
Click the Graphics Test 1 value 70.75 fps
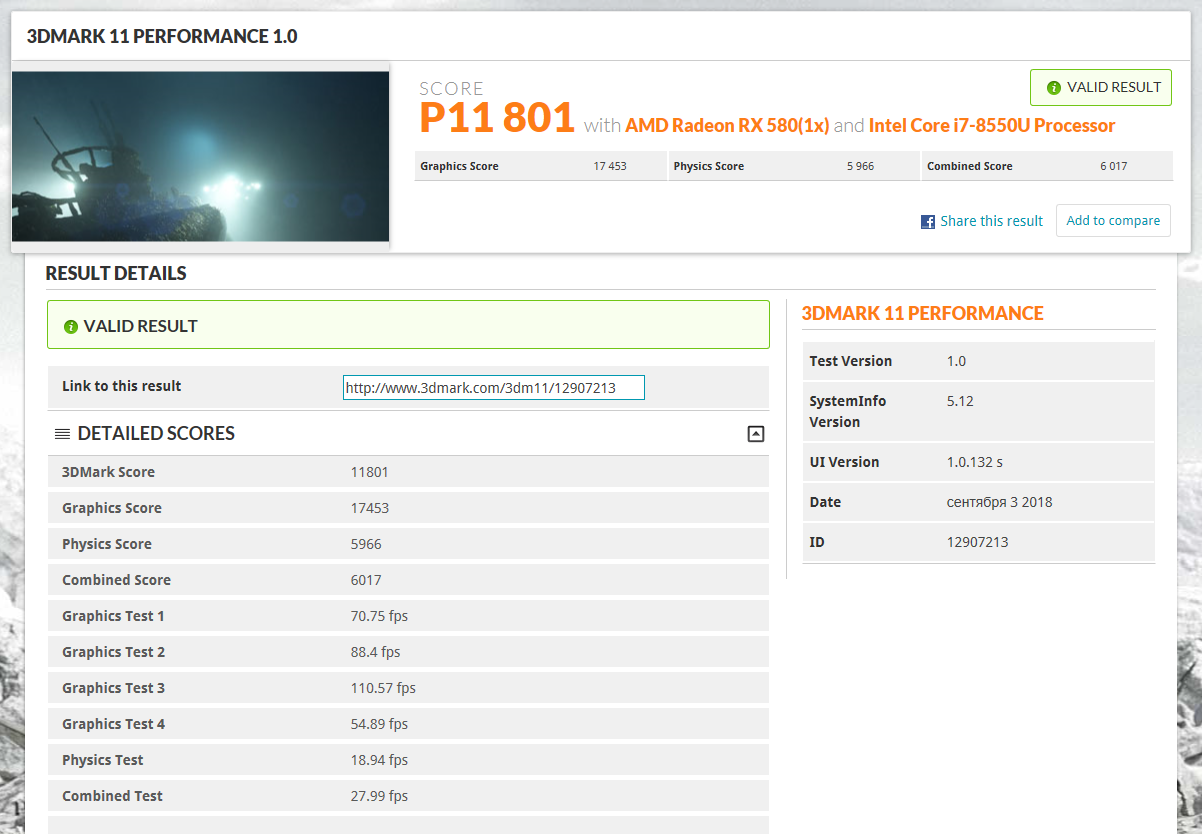click(x=379, y=616)
